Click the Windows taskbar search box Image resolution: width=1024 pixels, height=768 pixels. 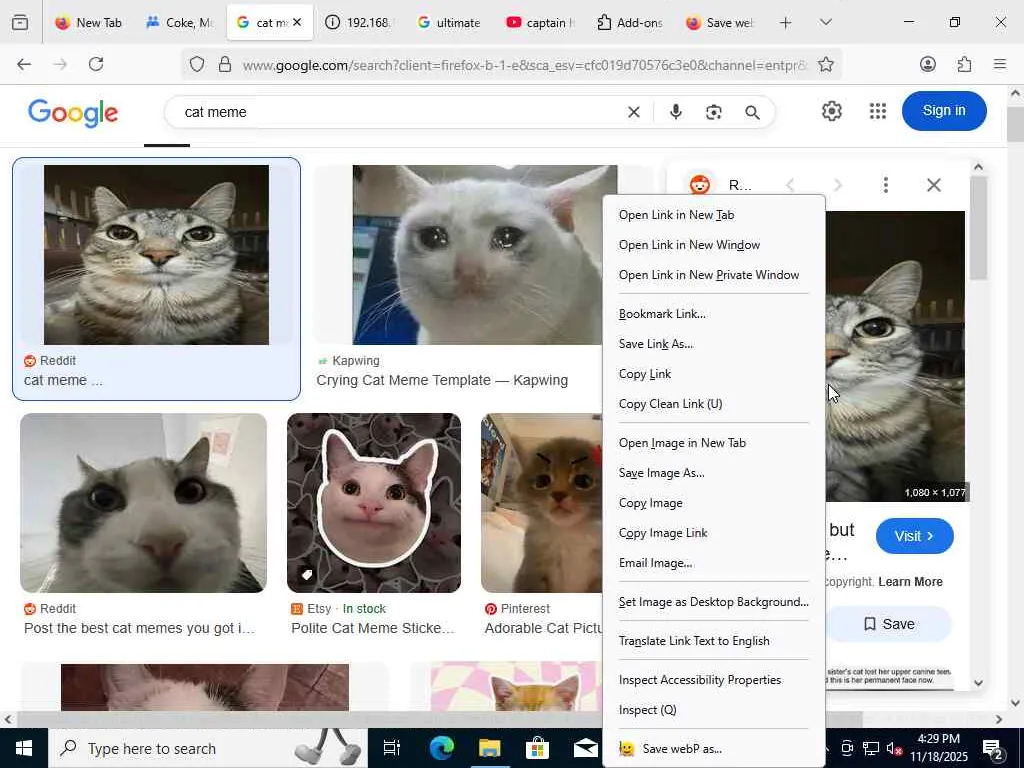208,748
